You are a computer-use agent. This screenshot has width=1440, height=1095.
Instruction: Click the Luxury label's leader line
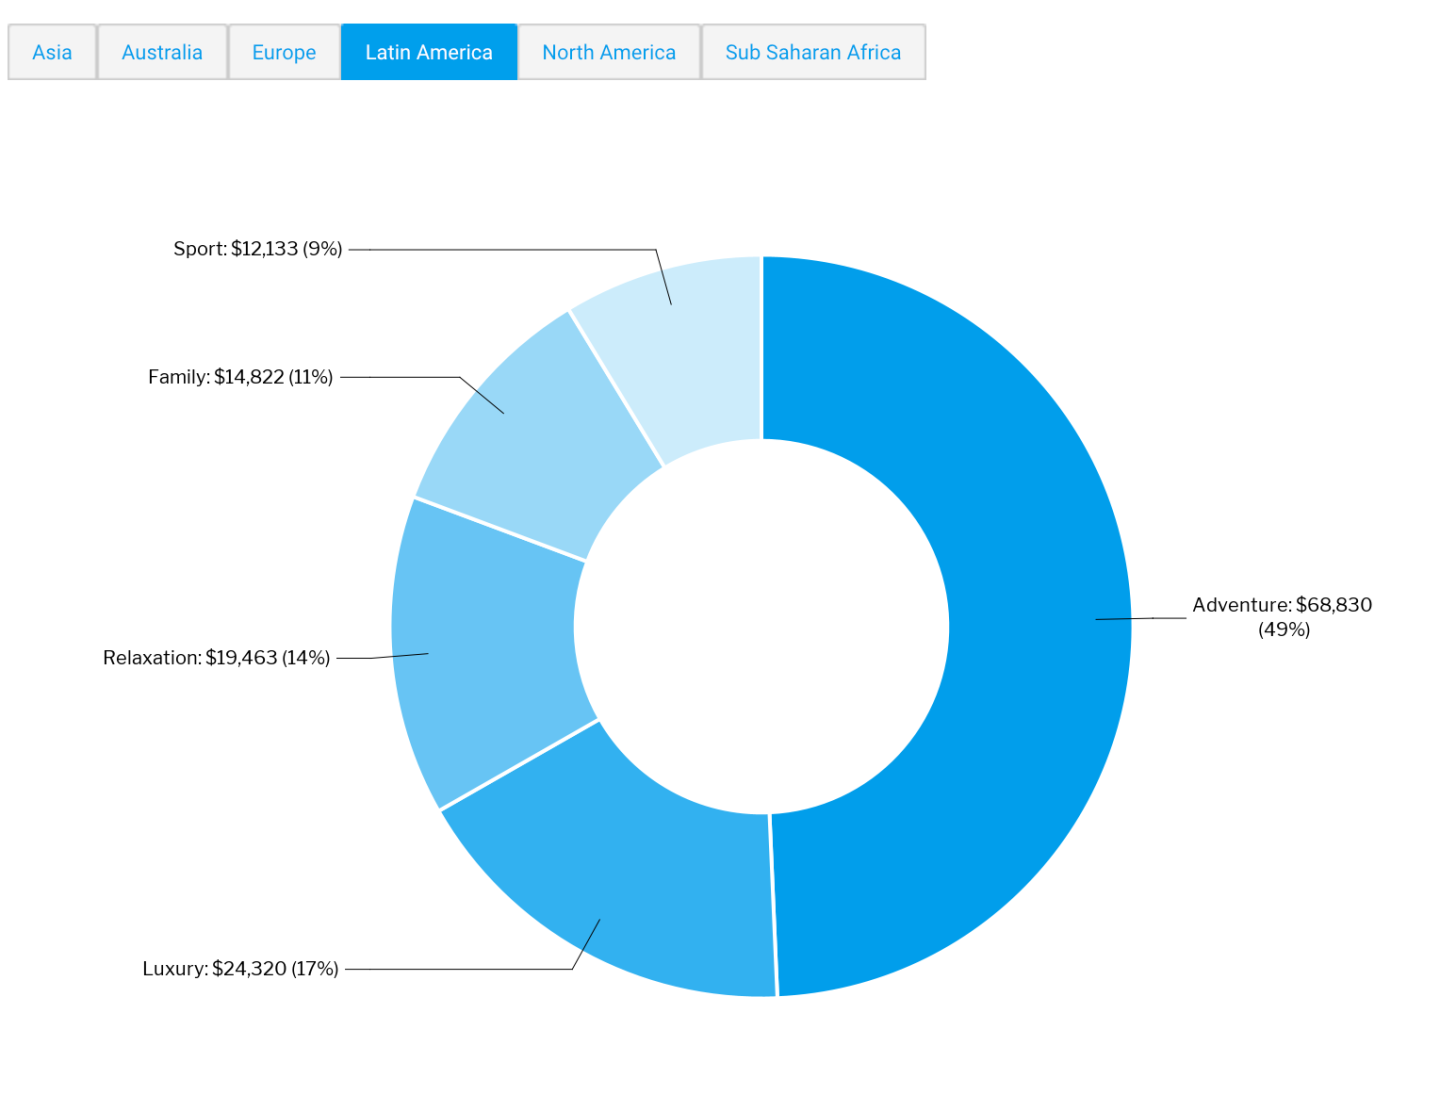[x=460, y=969]
